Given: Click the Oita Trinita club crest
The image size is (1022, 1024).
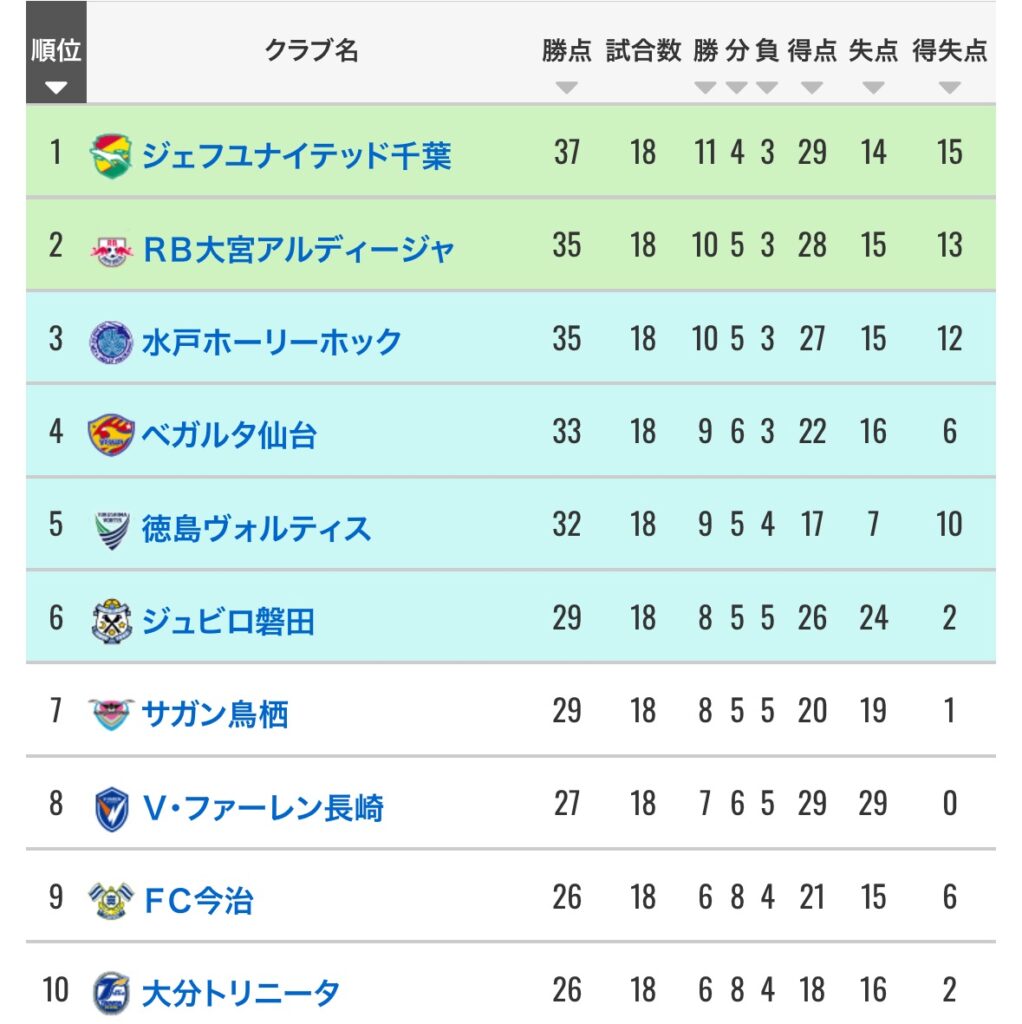Looking at the screenshot, I should click(x=111, y=994).
